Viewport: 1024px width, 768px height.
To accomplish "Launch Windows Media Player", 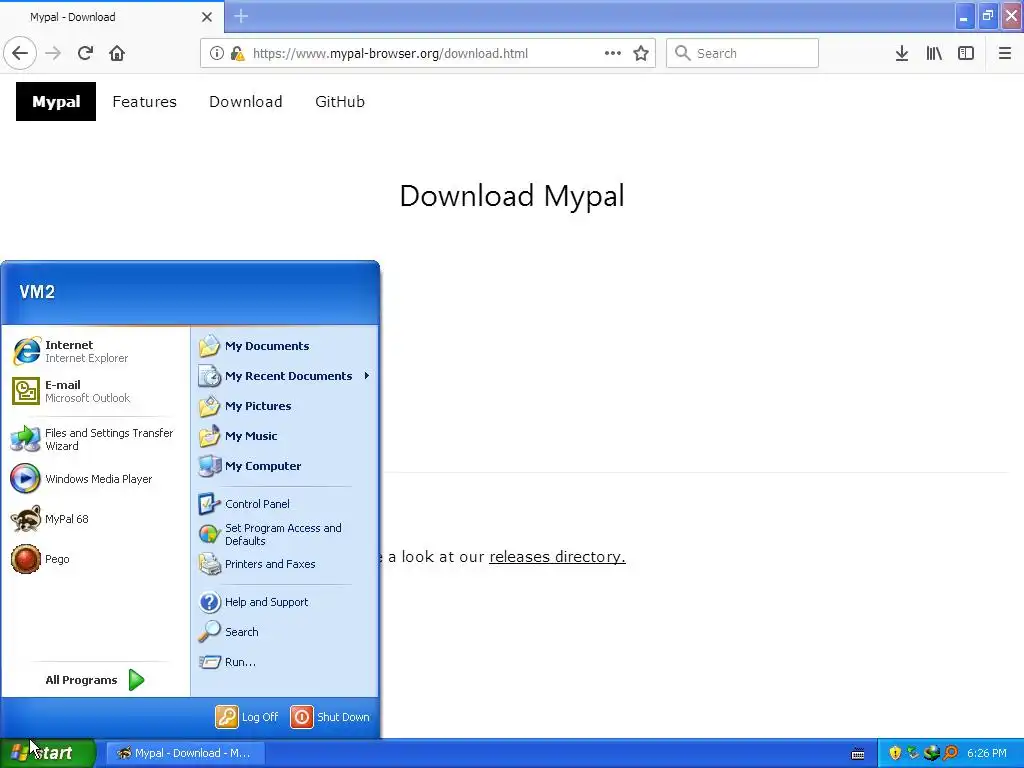I will point(95,479).
